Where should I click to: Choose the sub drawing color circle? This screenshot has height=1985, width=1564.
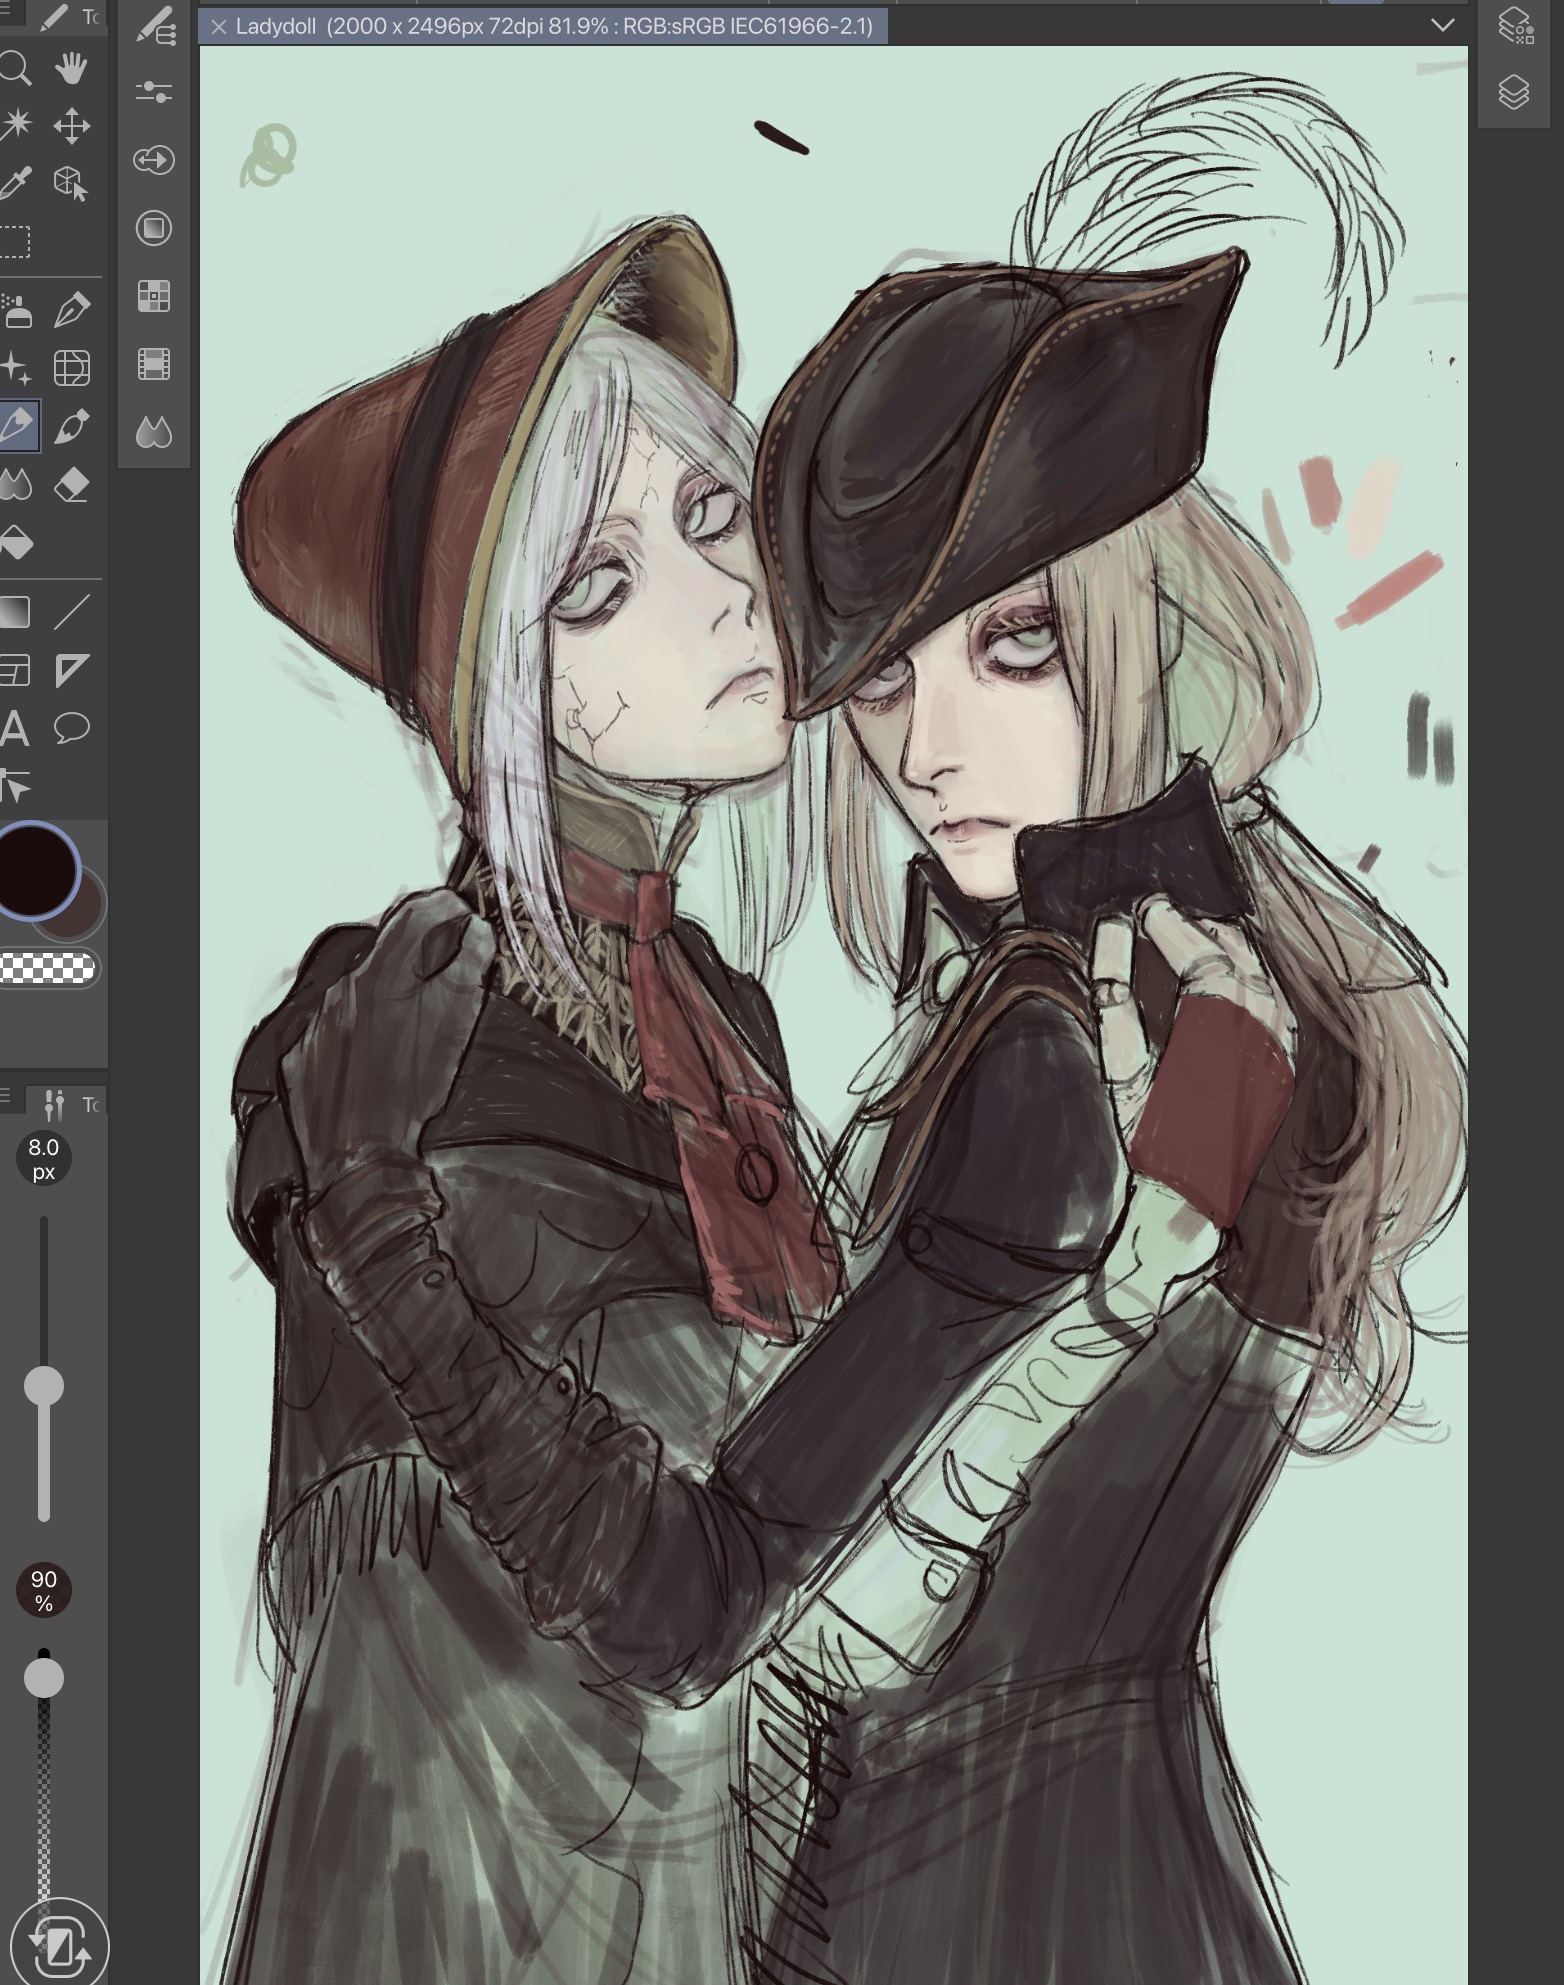point(88,915)
